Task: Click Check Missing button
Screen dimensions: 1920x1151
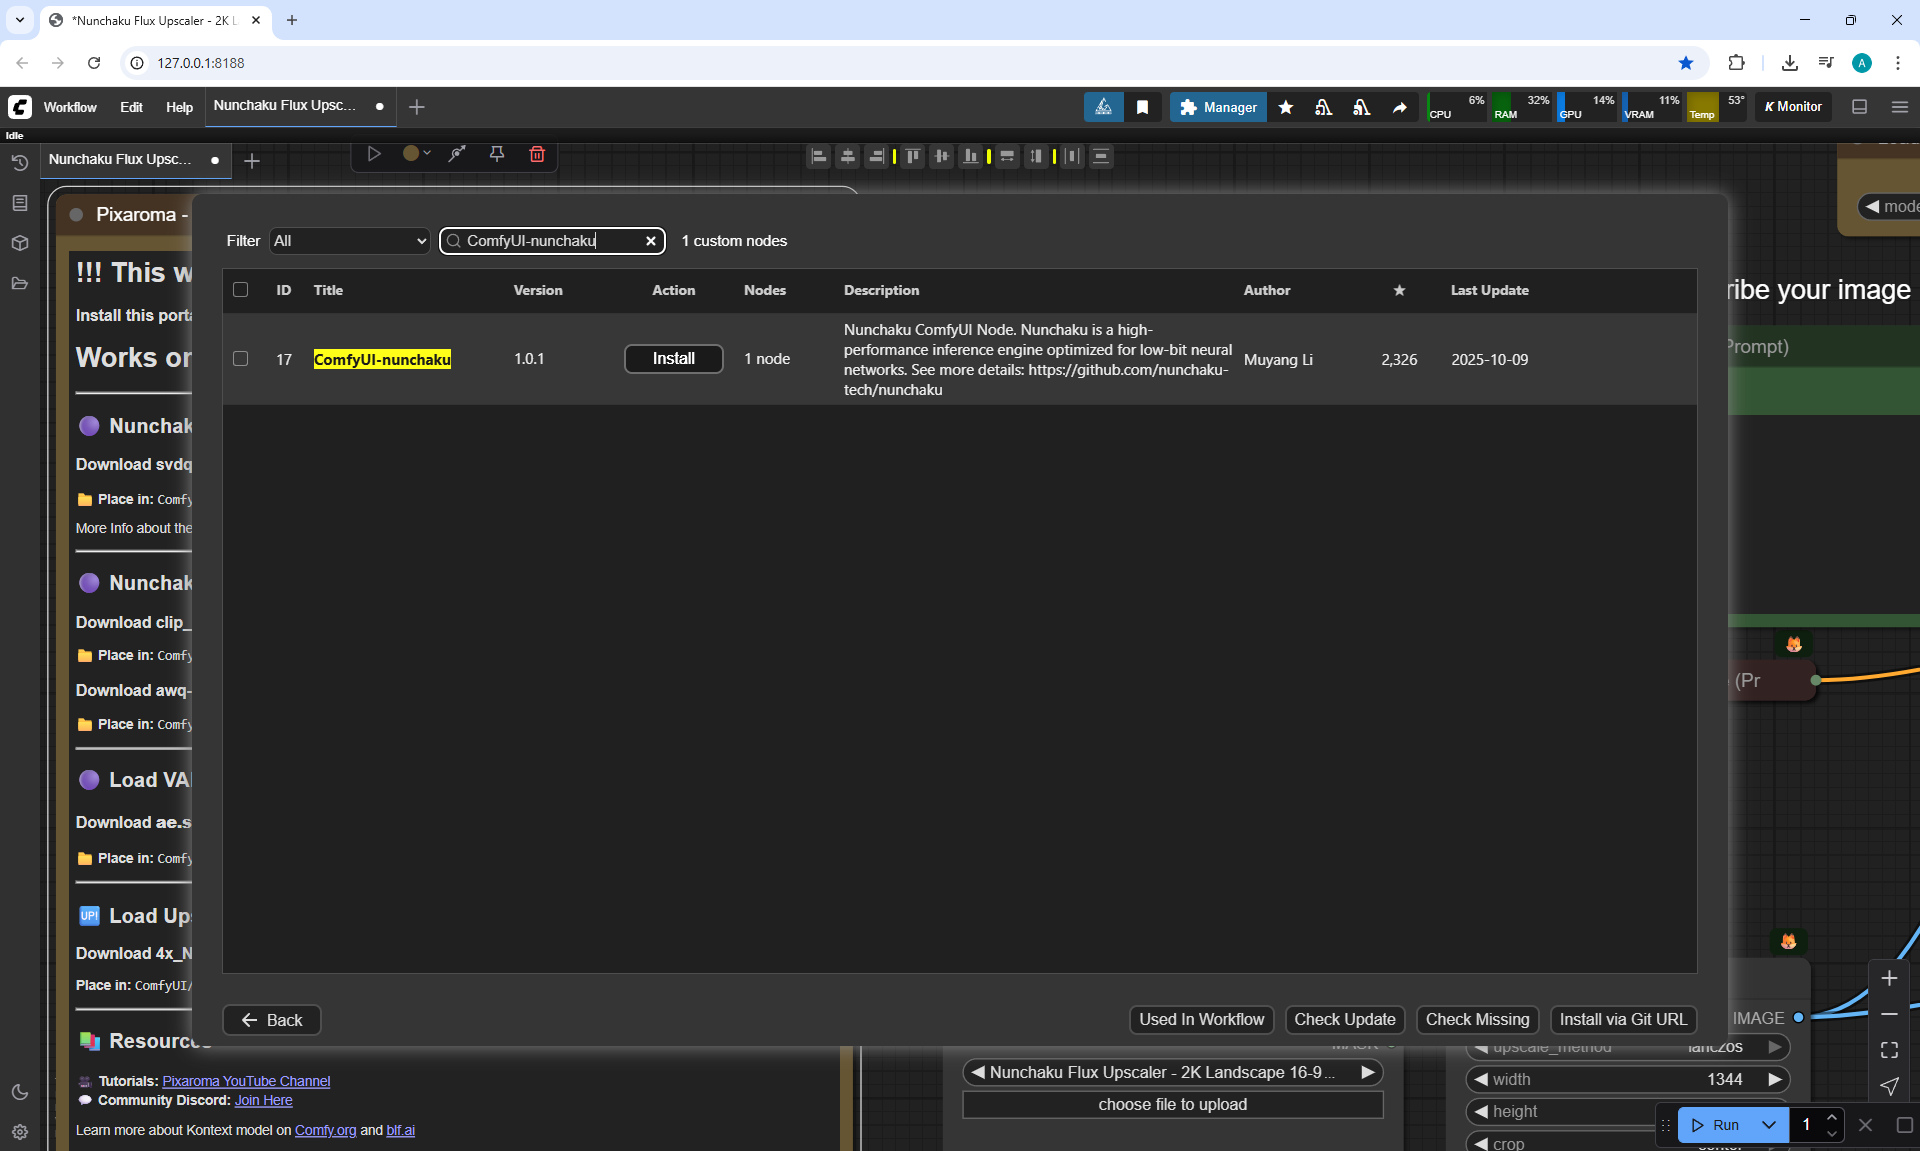Action: [1477, 1020]
